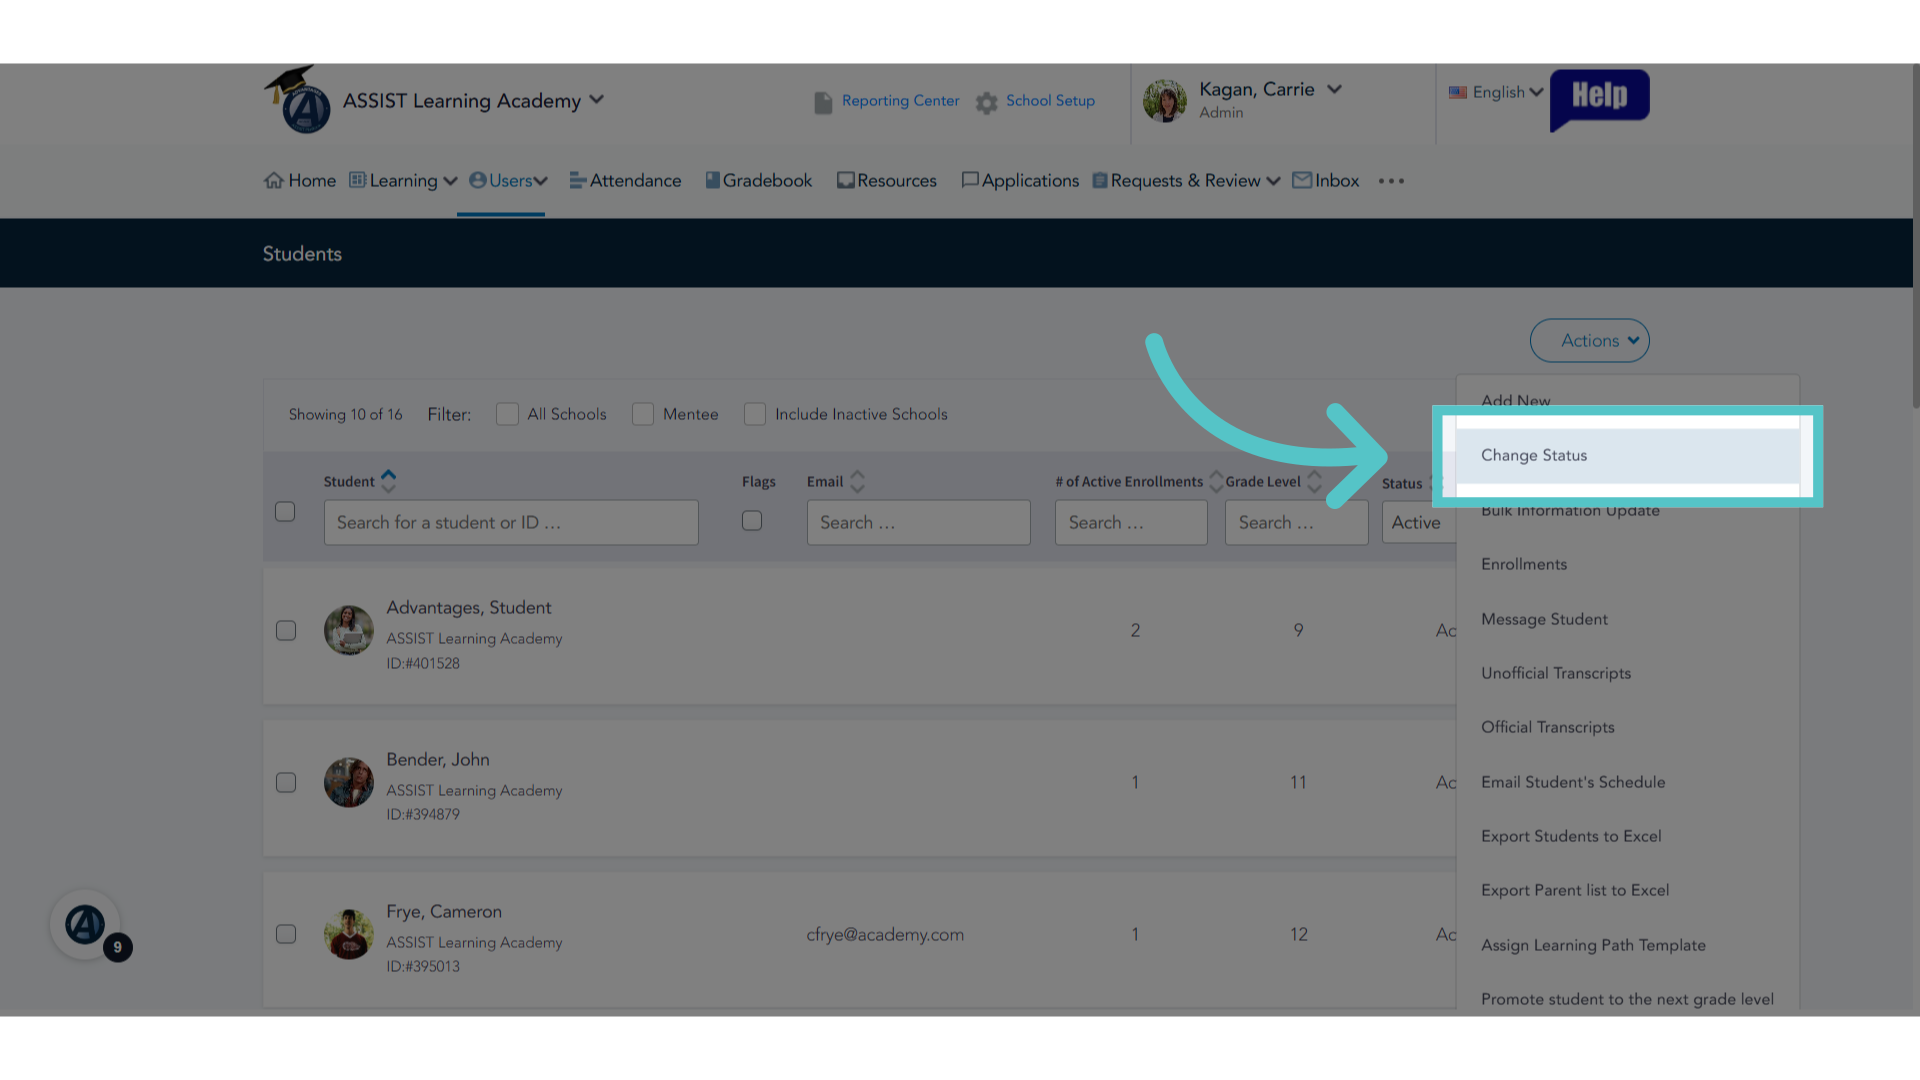Click the Requests & Review clipboard icon
Viewport: 1920px width, 1080px height.
pyautogui.click(x=1100, y=180)
